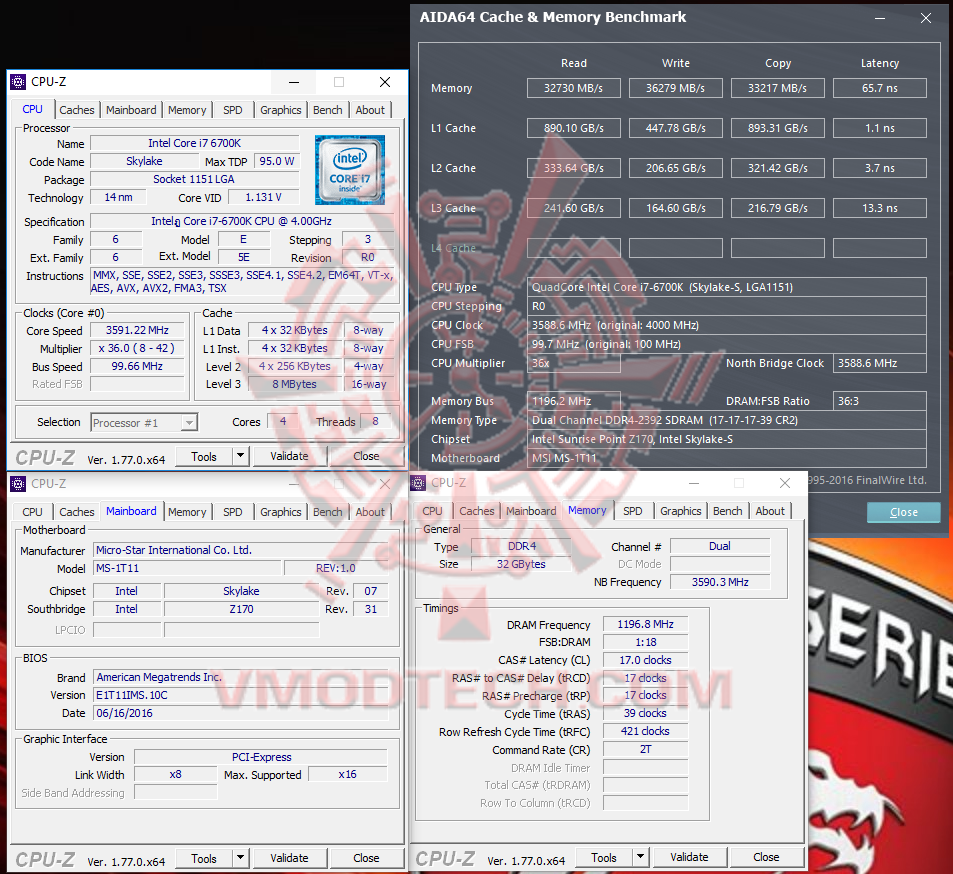953x874 pixels.
Task: Open Memory tab in top CPU-Z window
Action: tap(187, 110)
